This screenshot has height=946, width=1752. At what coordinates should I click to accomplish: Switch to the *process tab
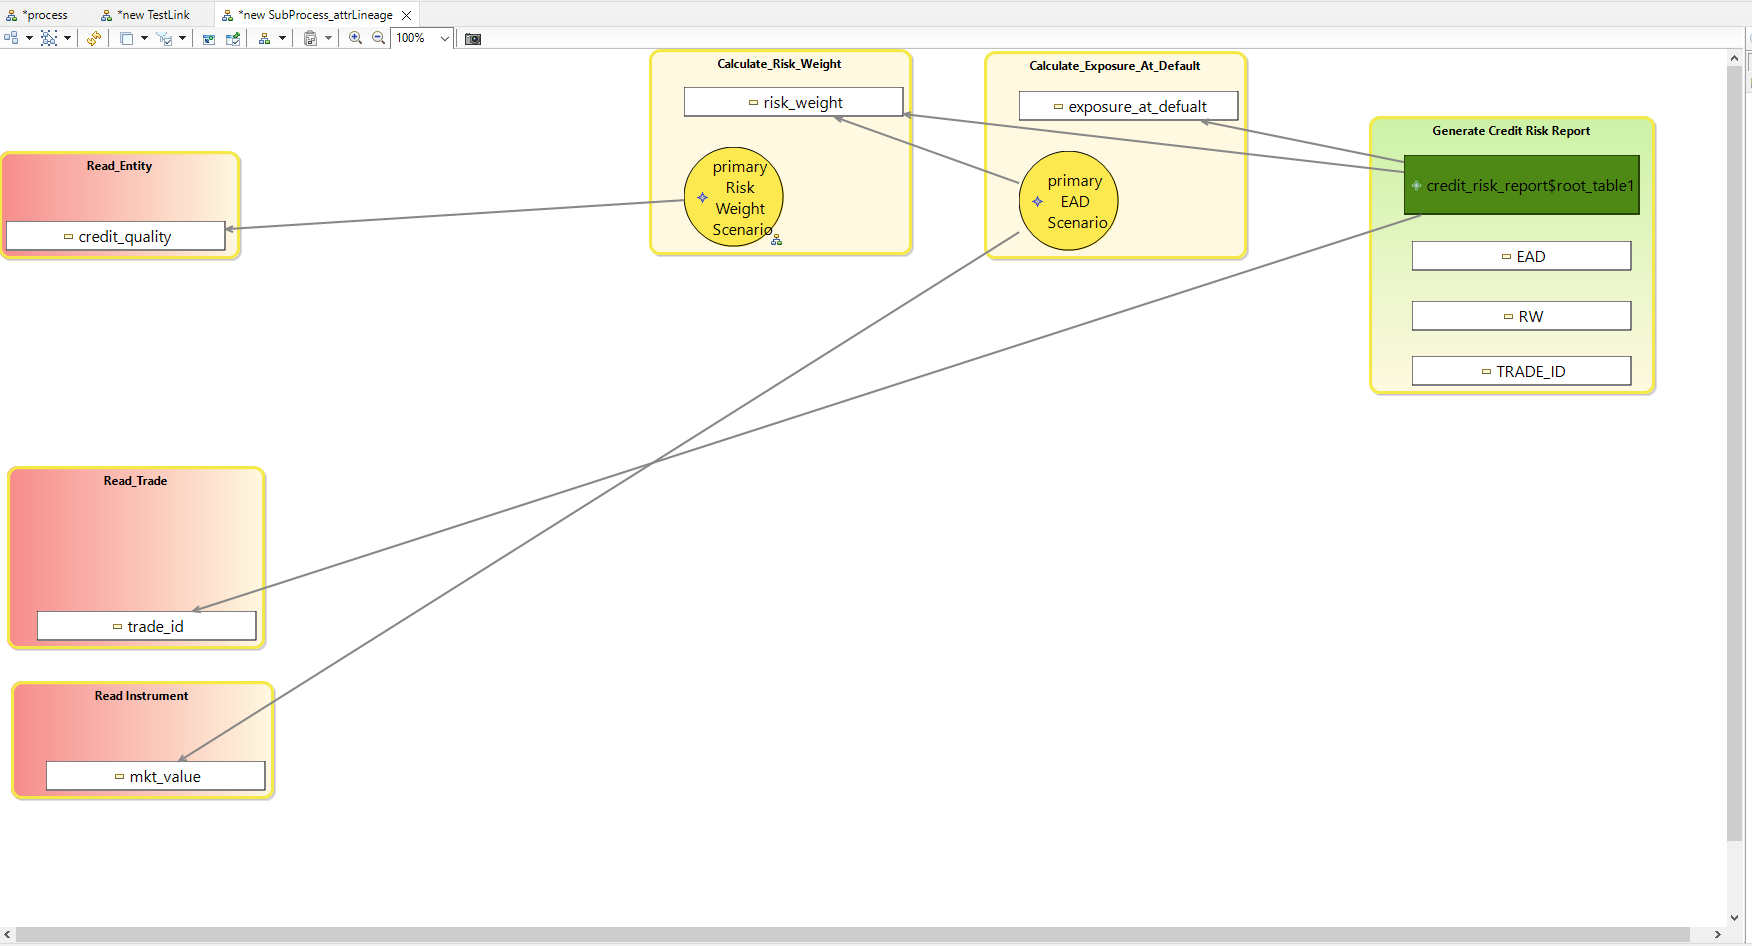tap(38, 15)
